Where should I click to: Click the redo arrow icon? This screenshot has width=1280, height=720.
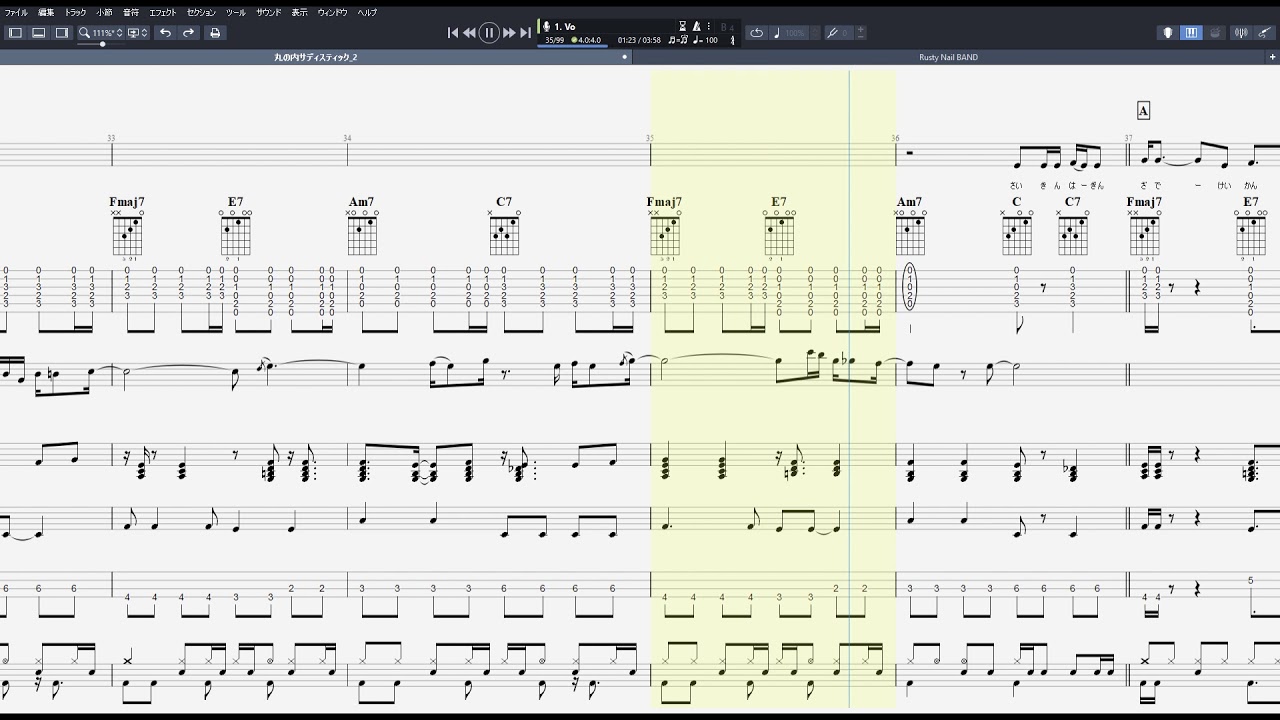click(188, 33)
